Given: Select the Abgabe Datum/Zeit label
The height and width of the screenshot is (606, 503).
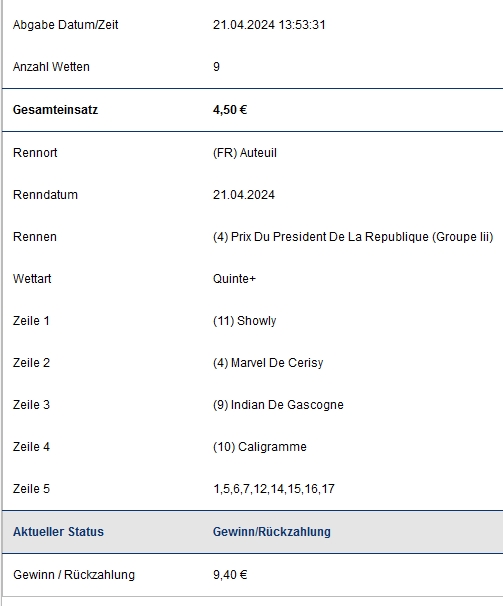Looking at the screenshot, I should point(65,25).
